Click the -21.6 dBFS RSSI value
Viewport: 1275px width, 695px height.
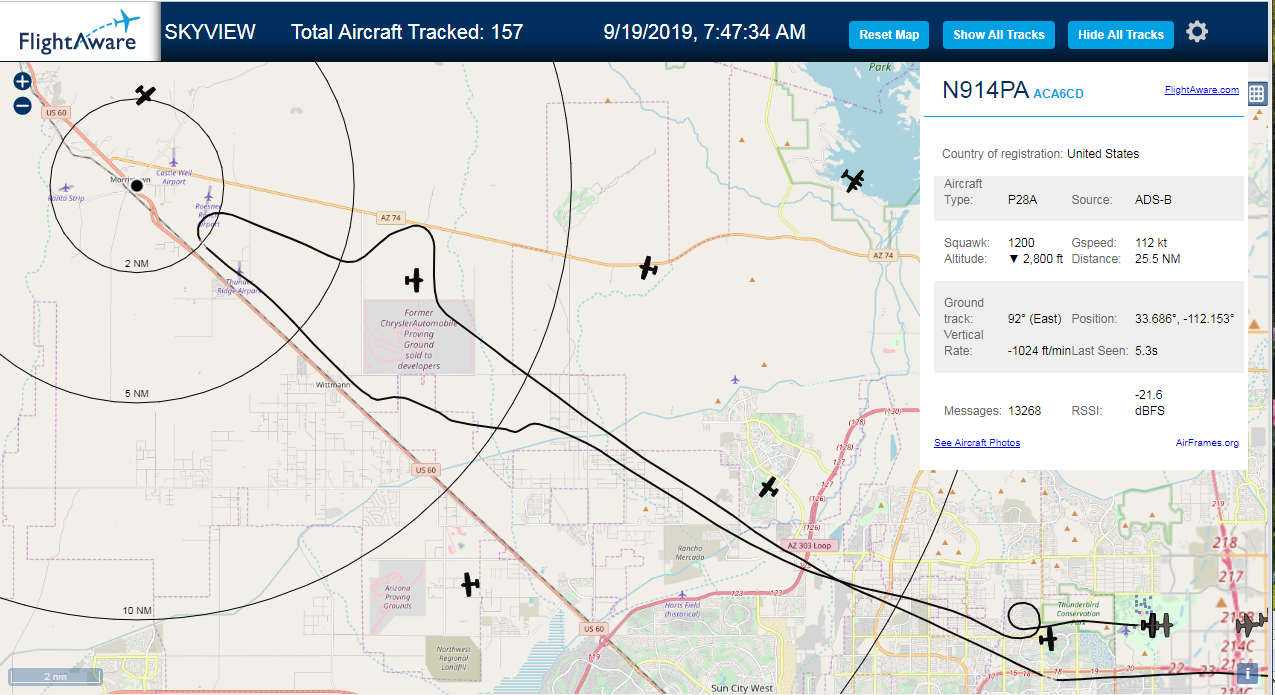(x=1149, y=403)
